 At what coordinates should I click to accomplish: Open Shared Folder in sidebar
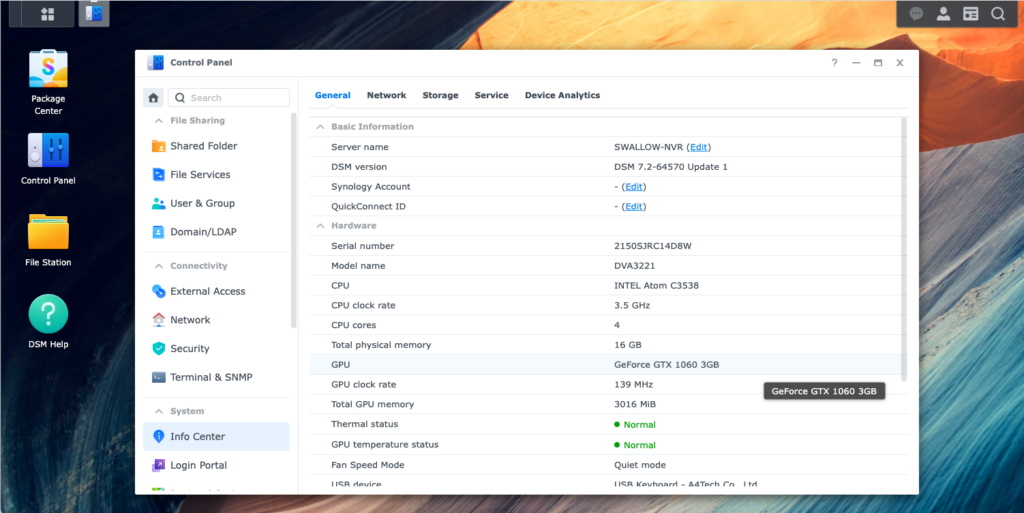203,146
